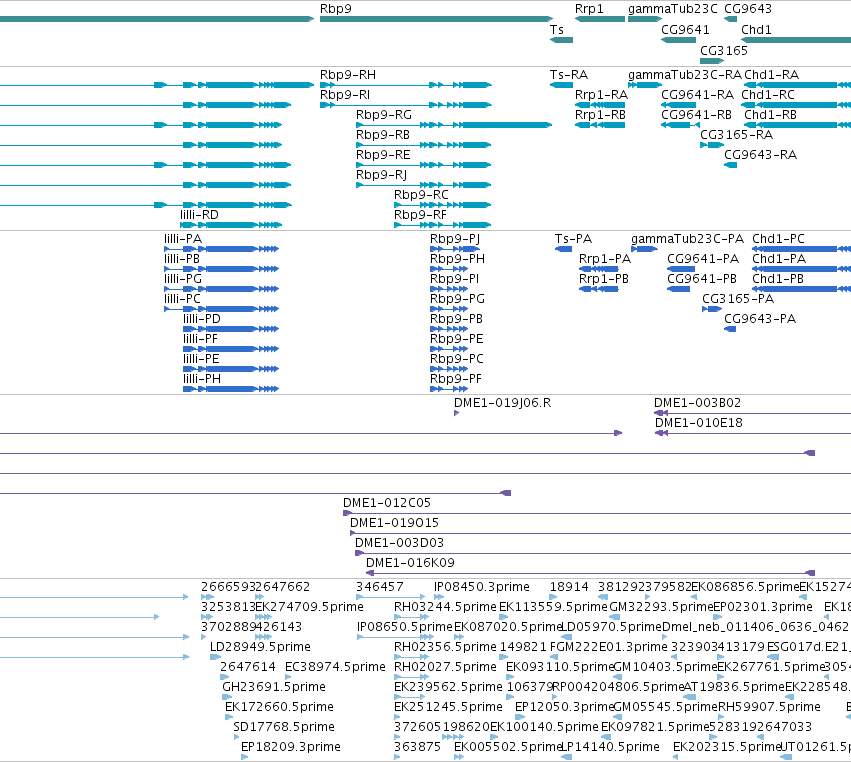Select protein Rbp9-PI
The image size is (851, 762).
click(x=454, y=280)
